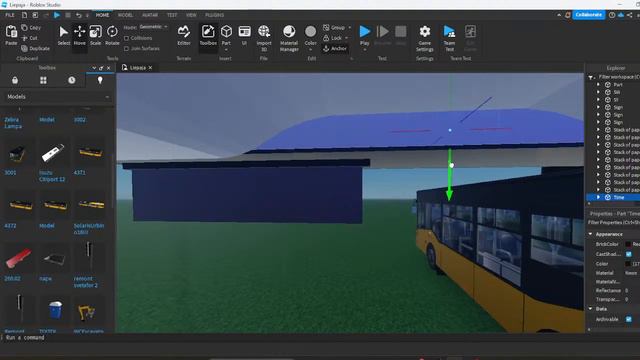Open Import 3D

(264, 38)
